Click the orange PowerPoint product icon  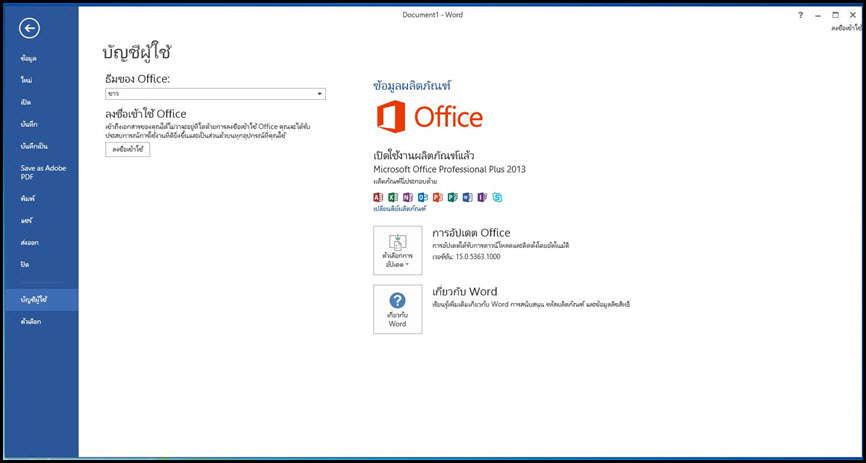[437, 197]
